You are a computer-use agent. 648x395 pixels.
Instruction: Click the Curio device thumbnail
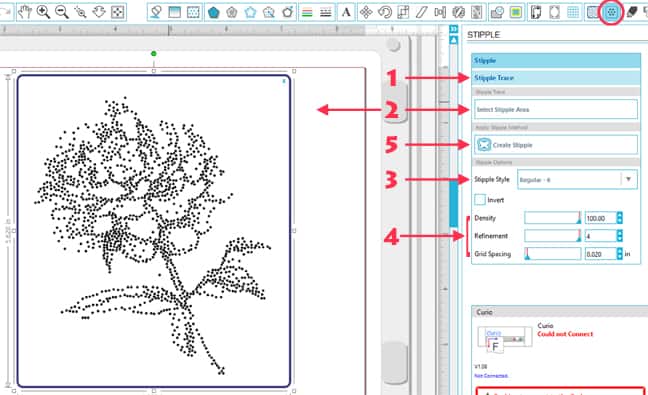[x=504, y=340]
